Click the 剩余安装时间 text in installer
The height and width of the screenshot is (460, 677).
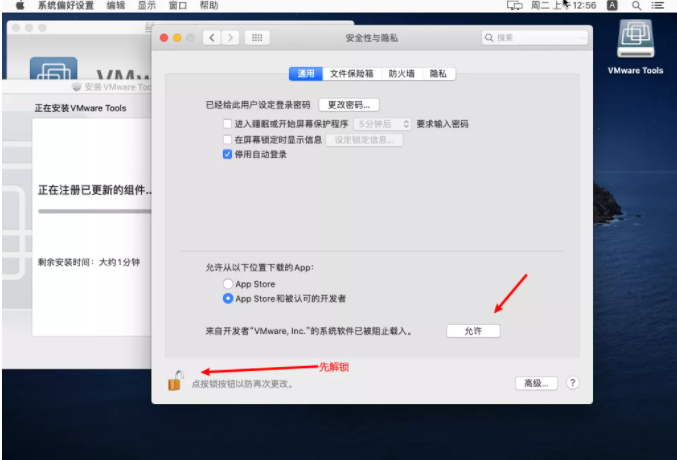click(89, 262)
